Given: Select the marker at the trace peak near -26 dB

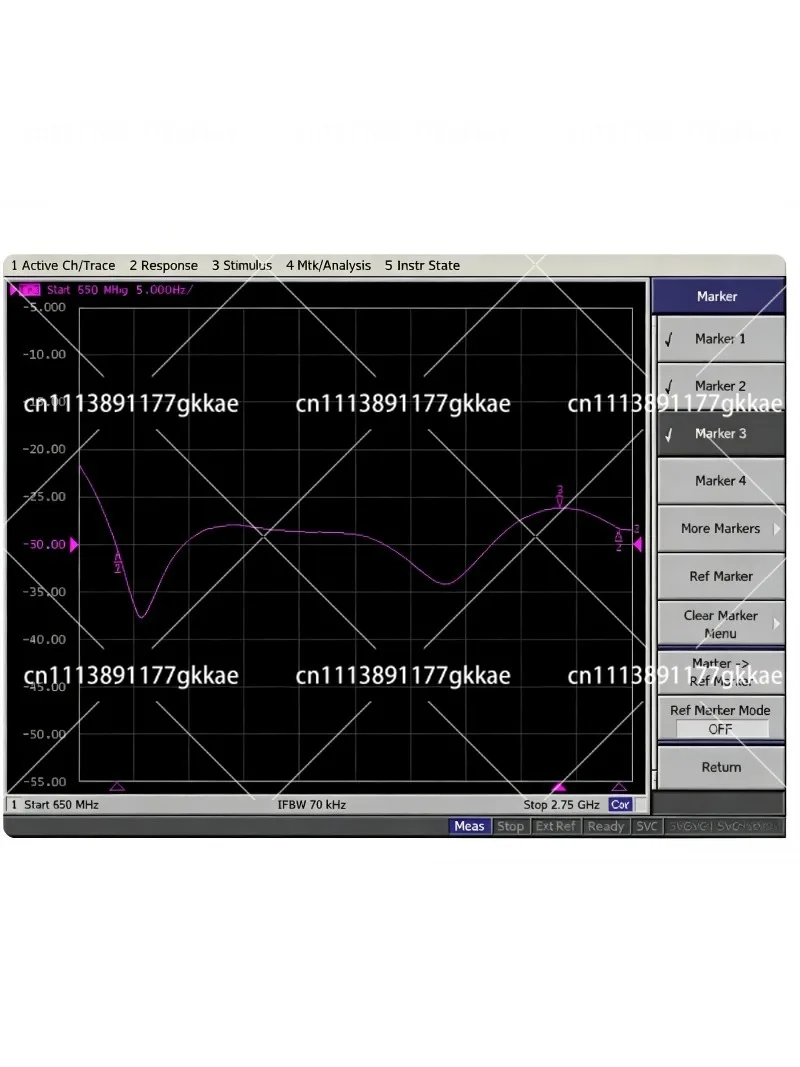Looking at the screenshot, I should (x=560, y=497).
